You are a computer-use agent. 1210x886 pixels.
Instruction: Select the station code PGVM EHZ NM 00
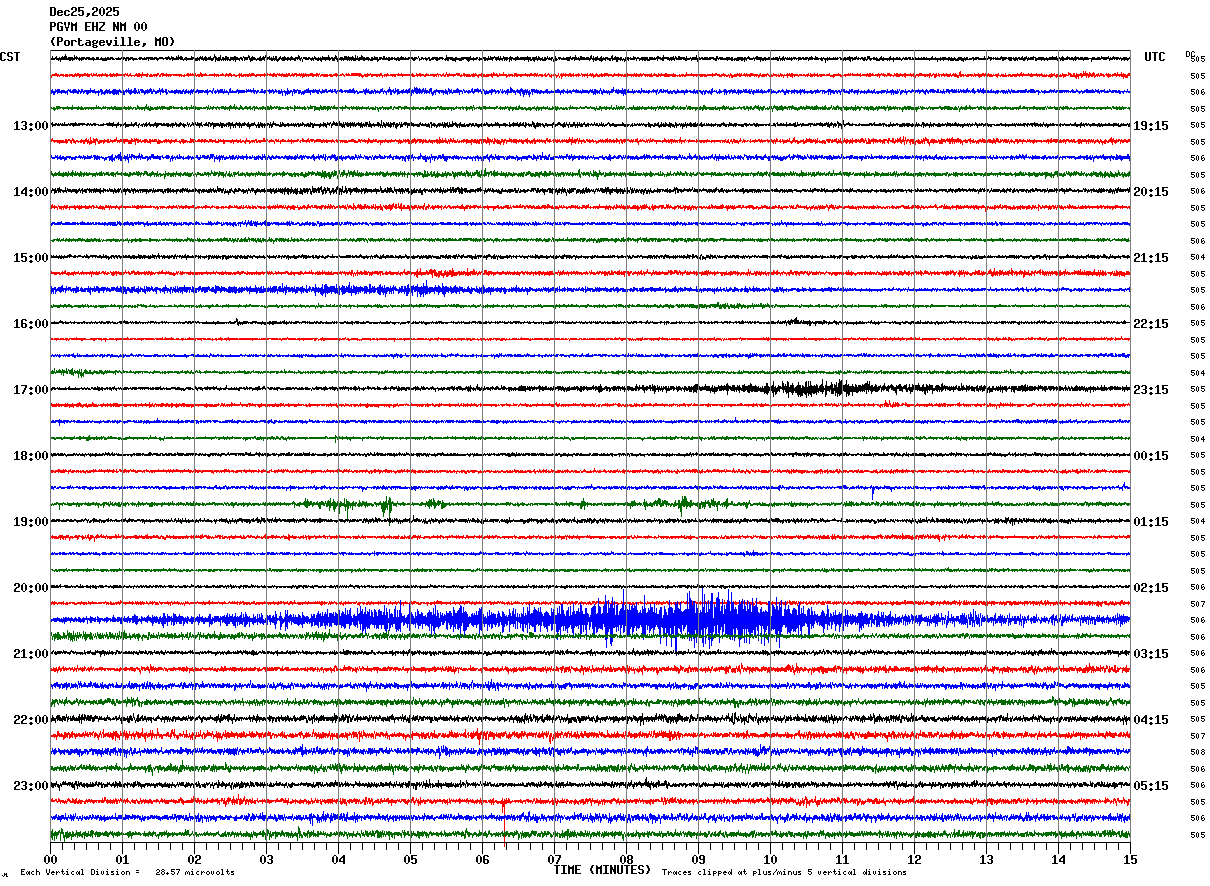[x=98, y=27]
